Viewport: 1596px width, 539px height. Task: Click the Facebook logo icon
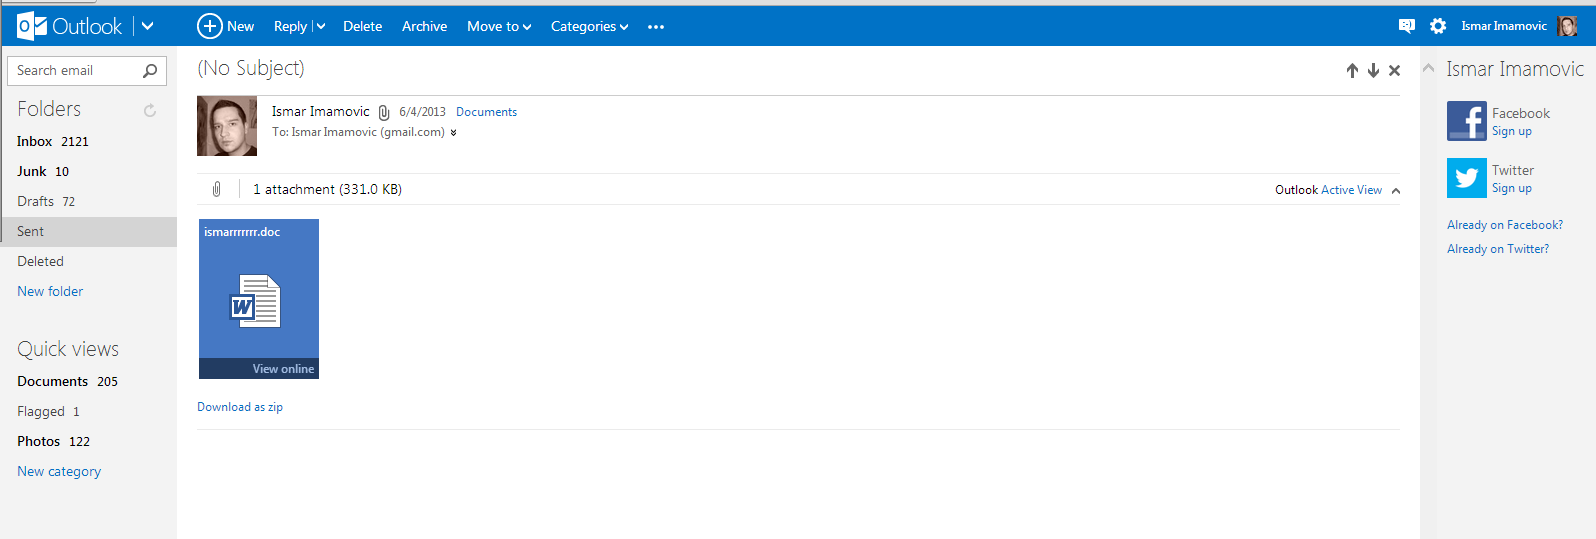coord(1466,121)
